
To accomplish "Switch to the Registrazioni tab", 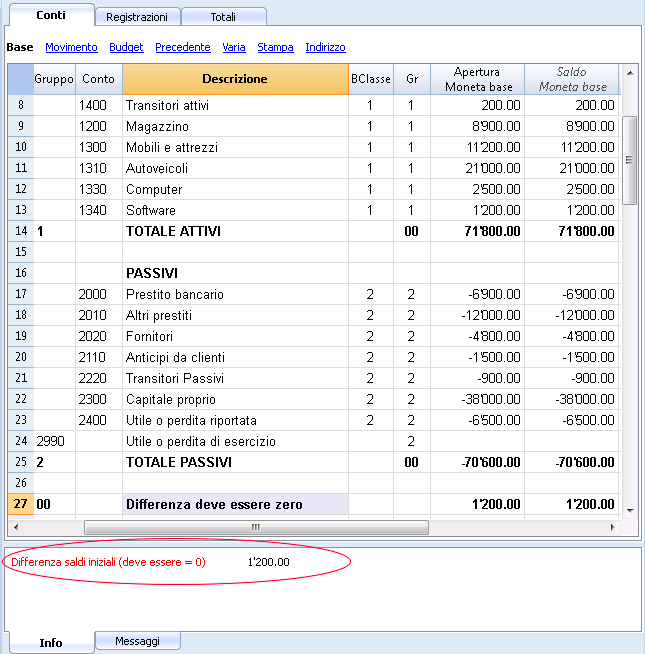I will point(137,17).
